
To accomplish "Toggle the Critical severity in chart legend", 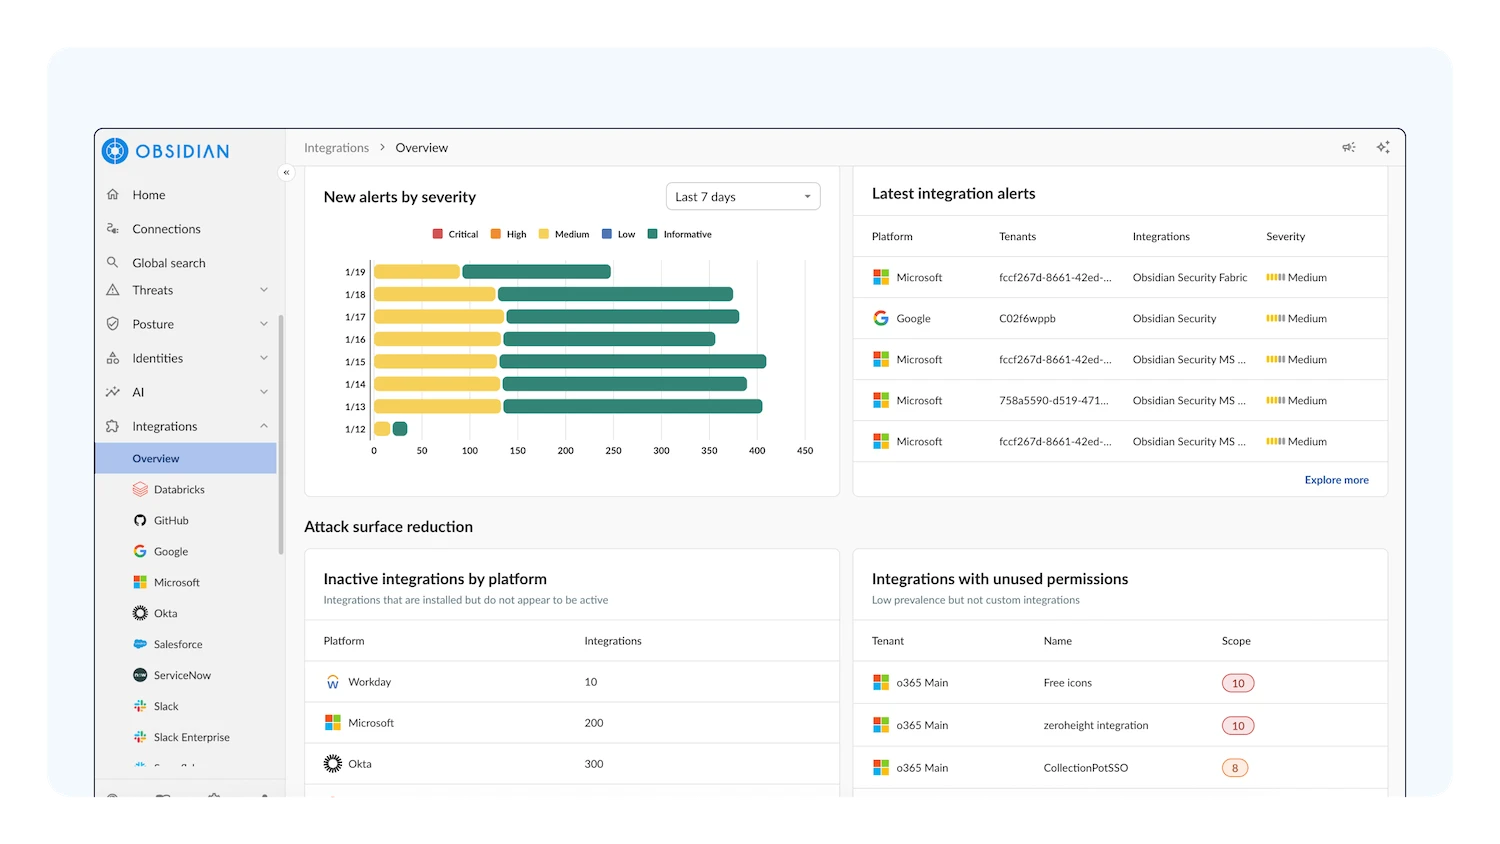I will [455, 233].
